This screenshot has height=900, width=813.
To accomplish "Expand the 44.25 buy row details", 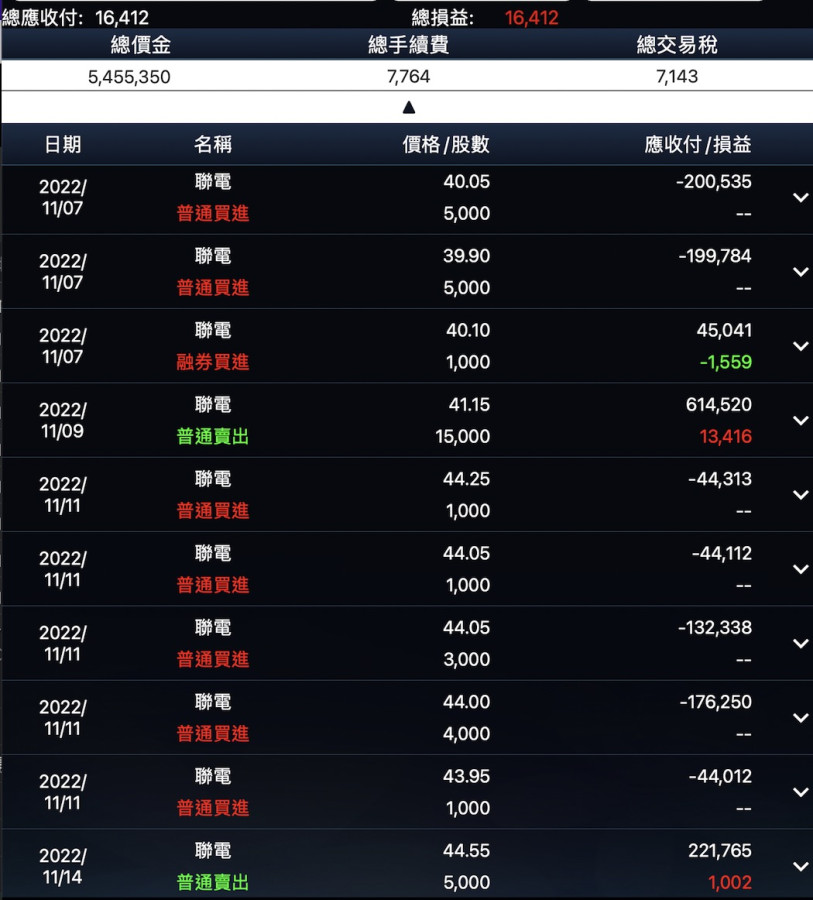I will (800, 494).
